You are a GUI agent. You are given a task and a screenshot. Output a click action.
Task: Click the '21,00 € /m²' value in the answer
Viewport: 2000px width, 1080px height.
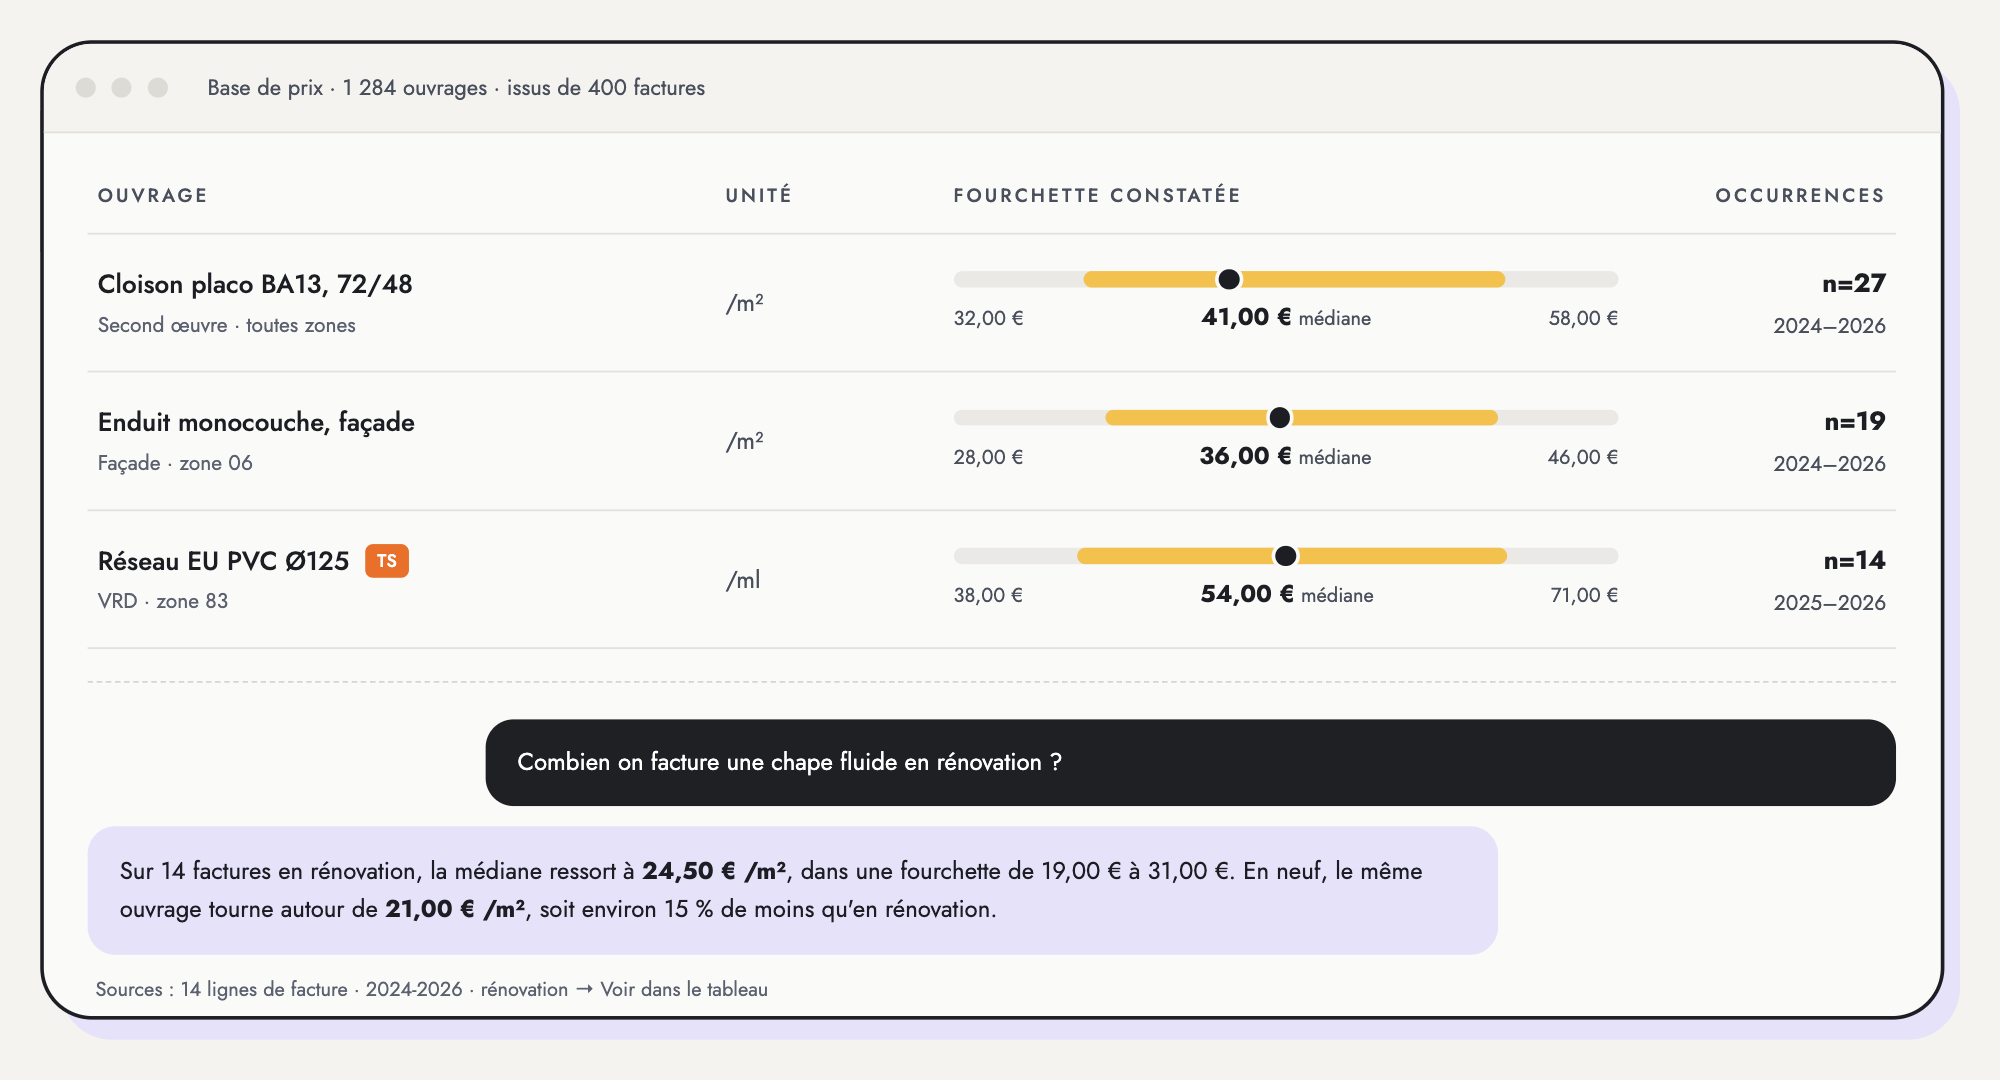(456, 909)
